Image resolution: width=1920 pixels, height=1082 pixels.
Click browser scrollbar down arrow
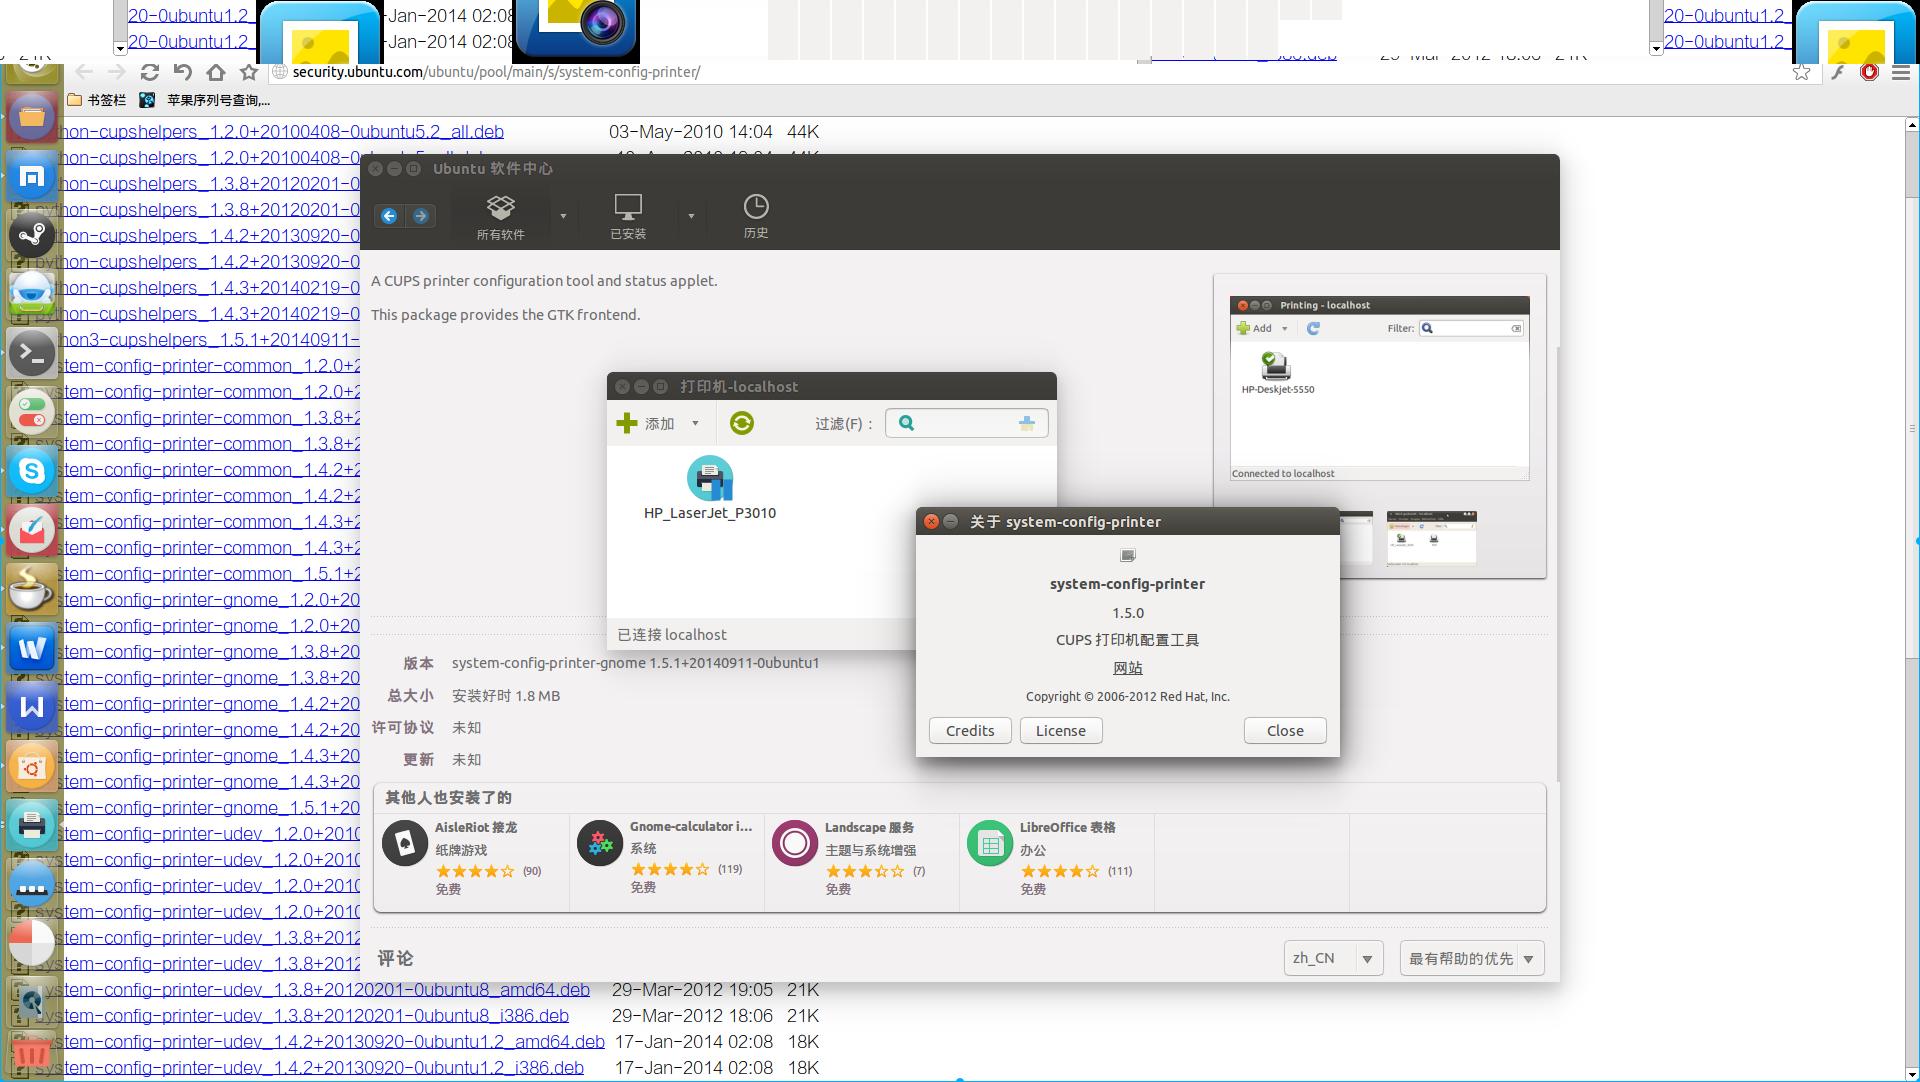tap(1913, 1074)
